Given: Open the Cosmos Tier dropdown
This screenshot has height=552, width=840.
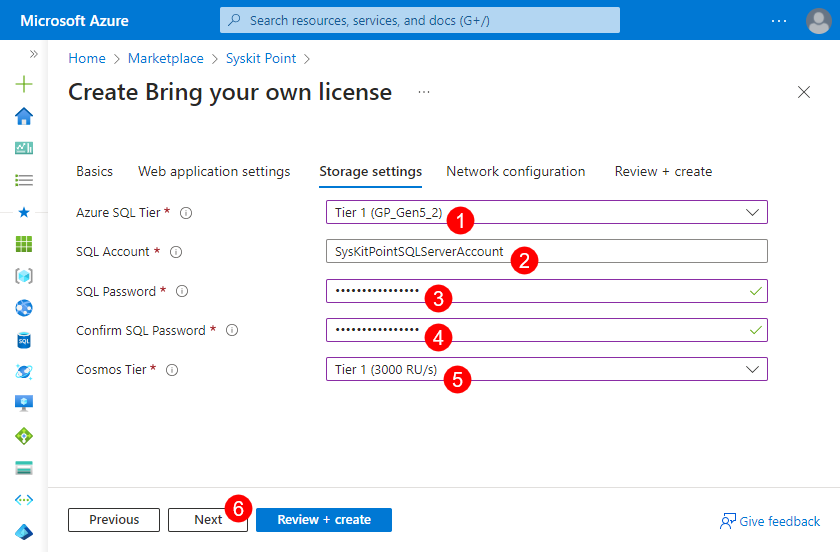Looking at the screenshot, I should tap(546, 369).
